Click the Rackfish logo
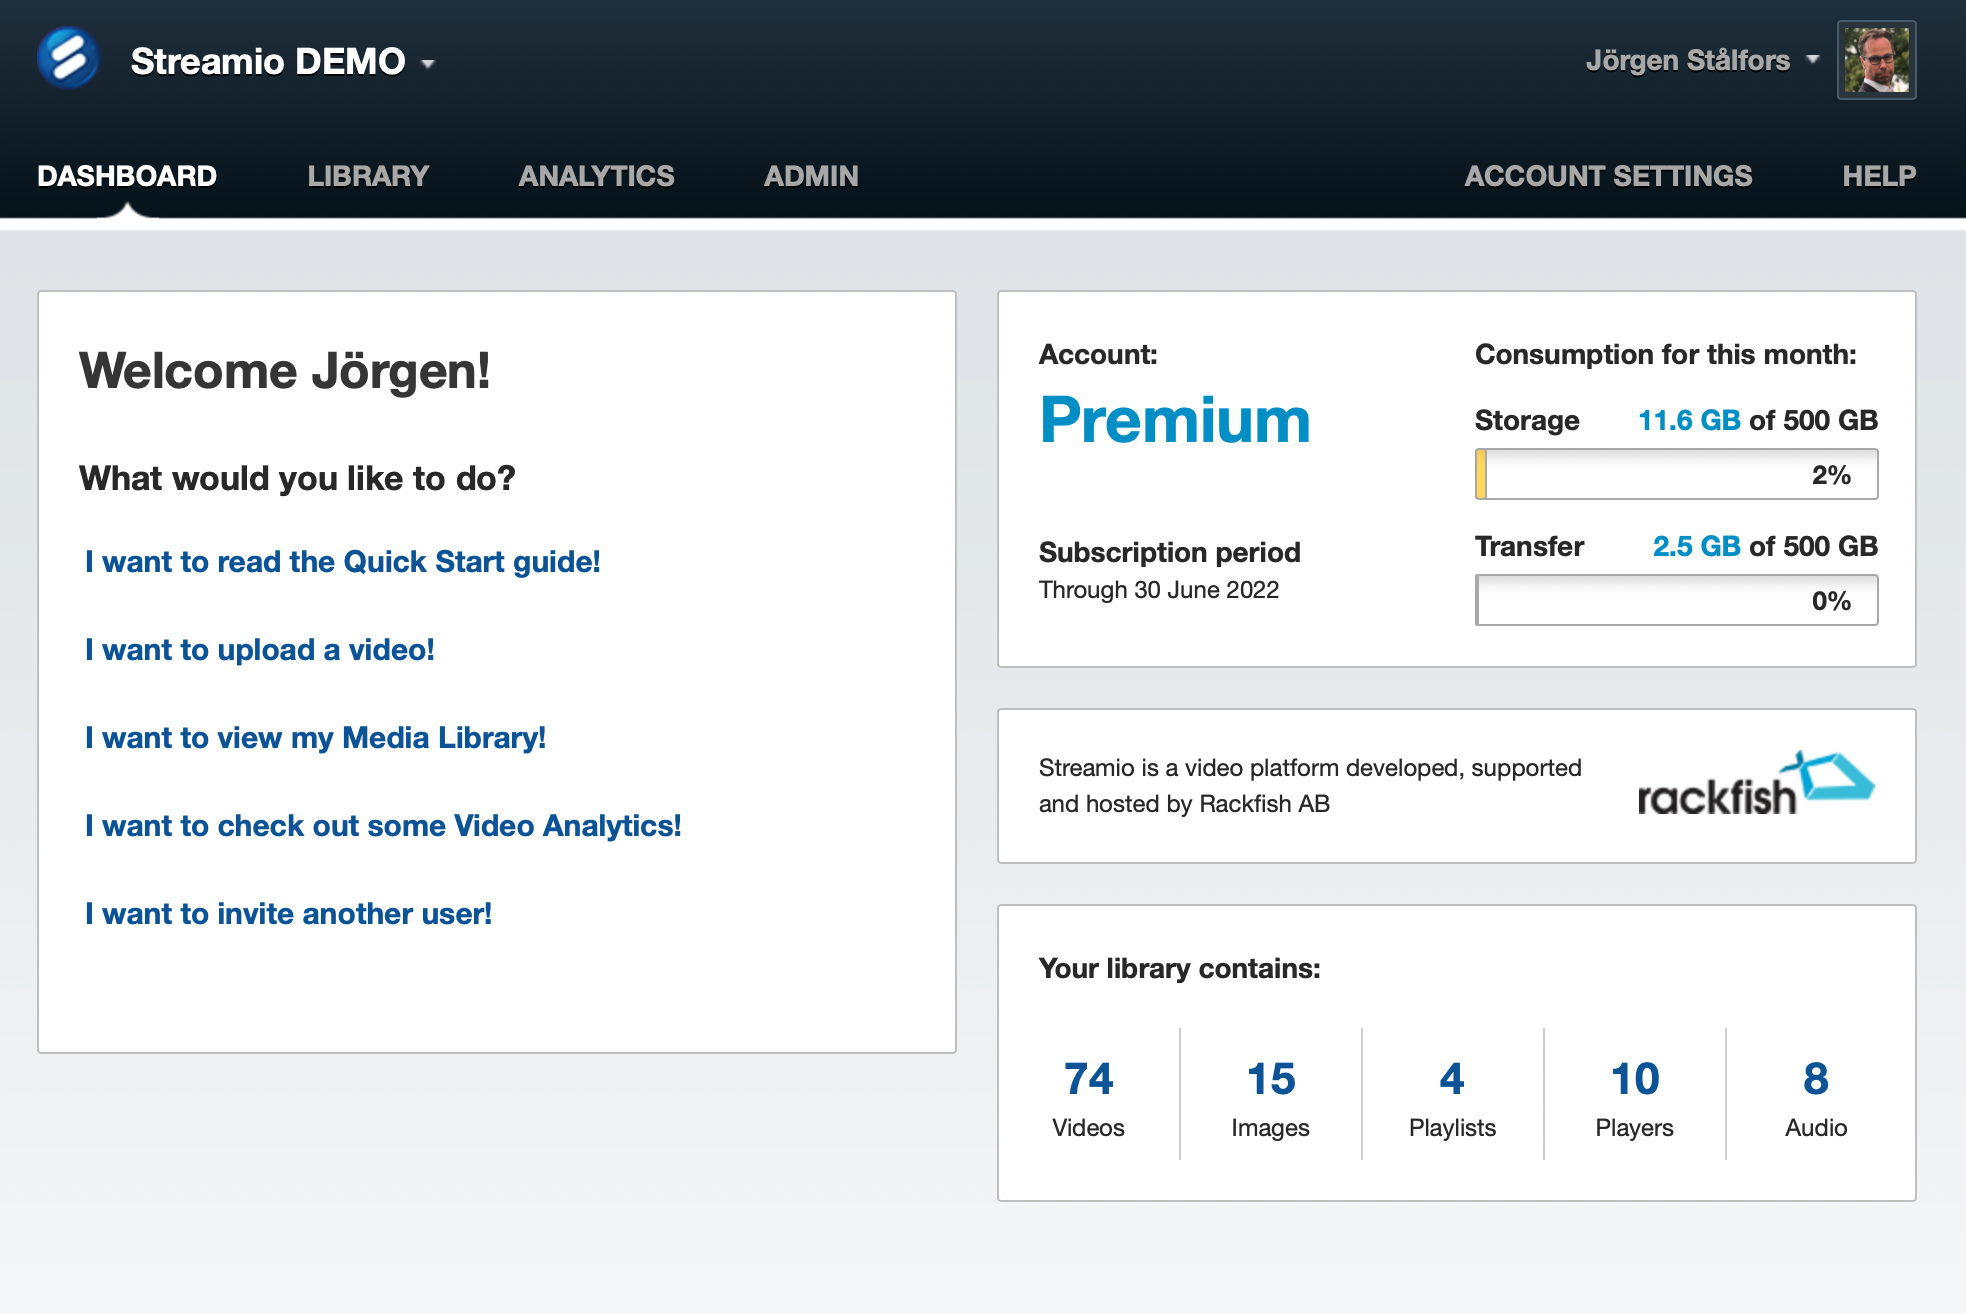 click(1753, 785)
